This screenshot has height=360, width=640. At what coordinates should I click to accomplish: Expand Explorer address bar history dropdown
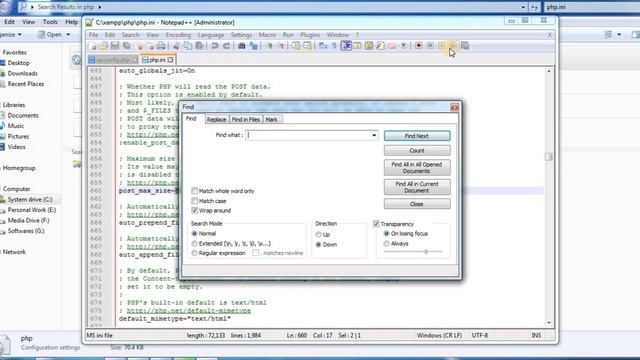(523, 7)
